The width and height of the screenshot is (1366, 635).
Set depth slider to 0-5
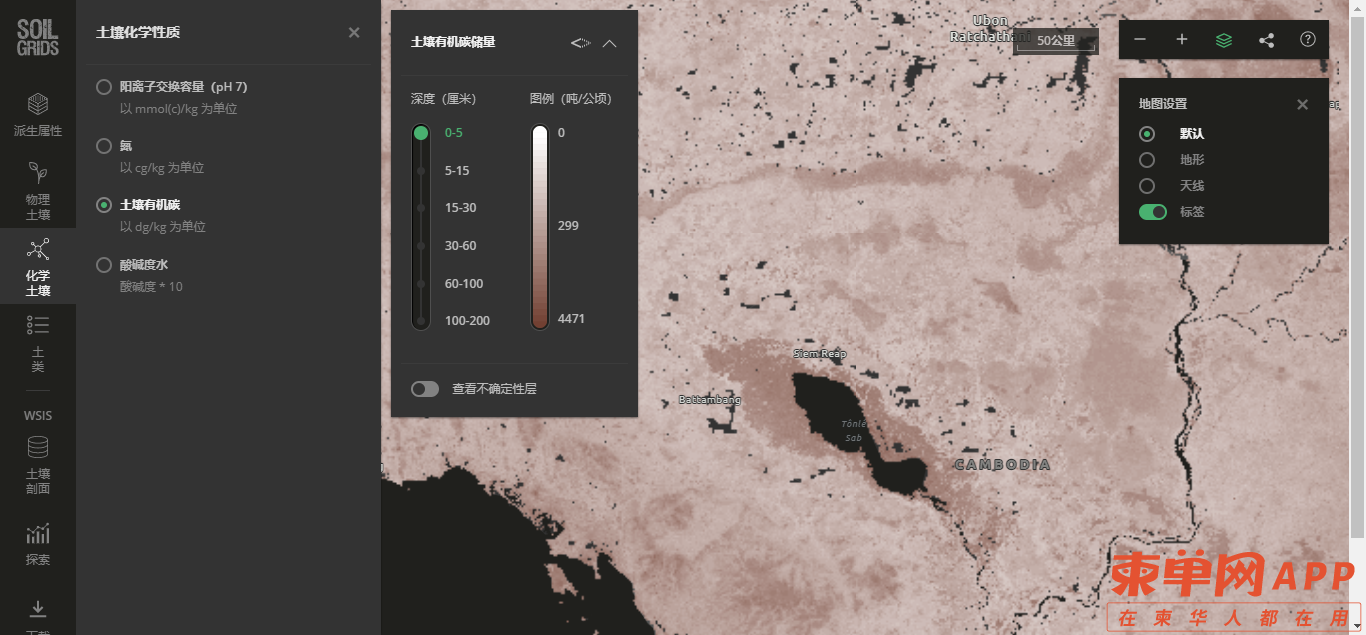421,133
